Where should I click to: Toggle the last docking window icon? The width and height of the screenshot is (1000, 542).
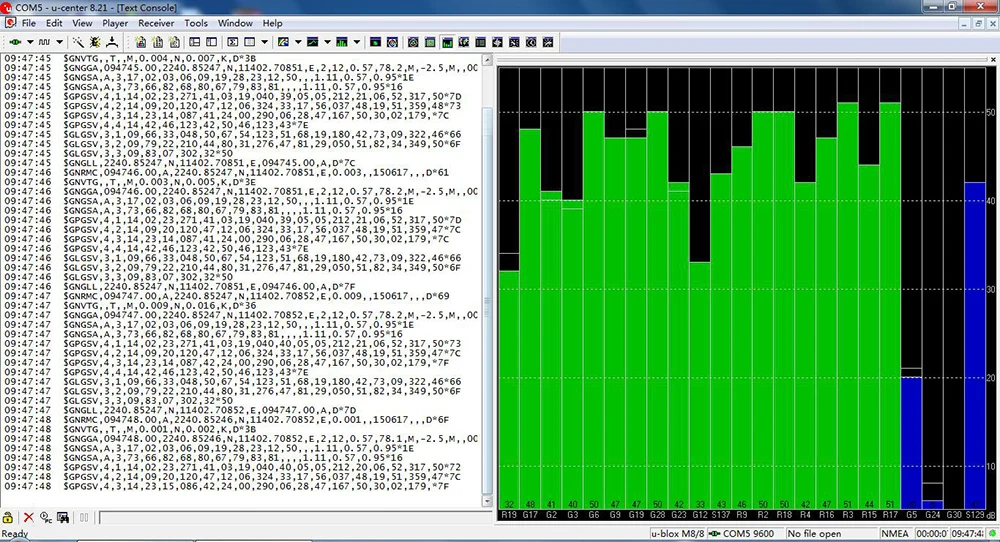(548, 42)
